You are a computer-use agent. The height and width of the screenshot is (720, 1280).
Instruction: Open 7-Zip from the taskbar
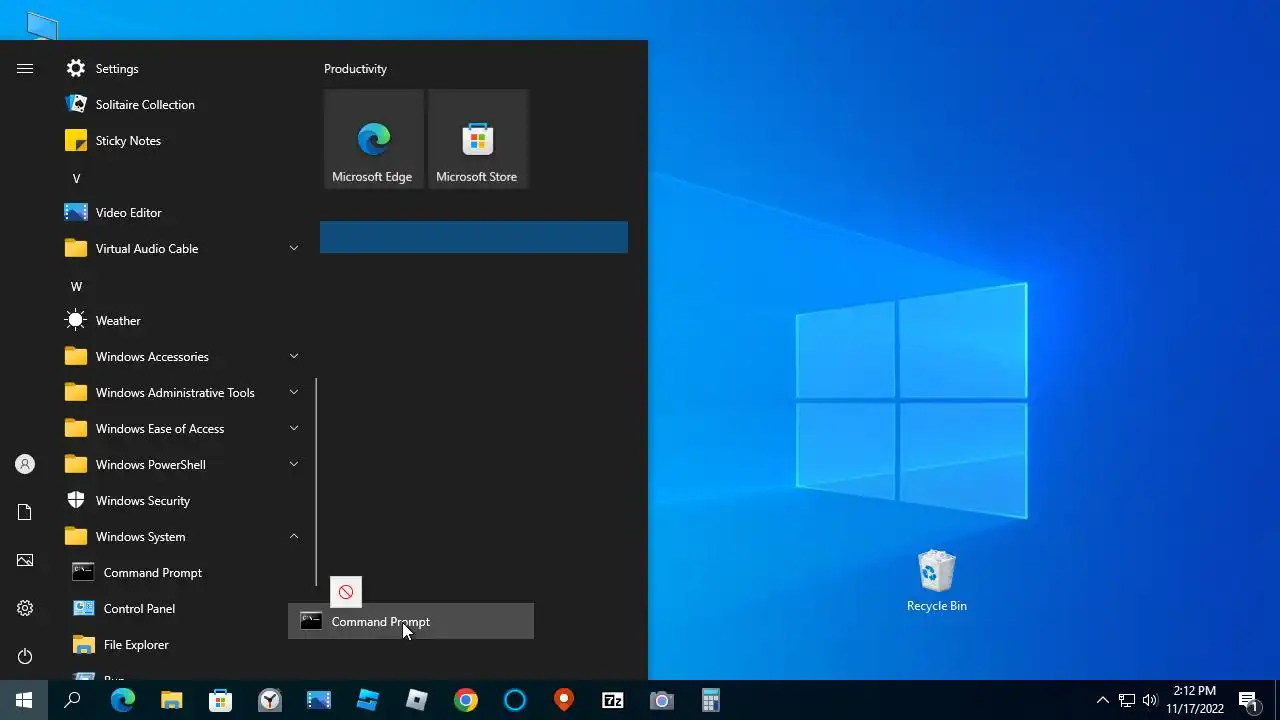pyautogui.click(x=613, y=700)
